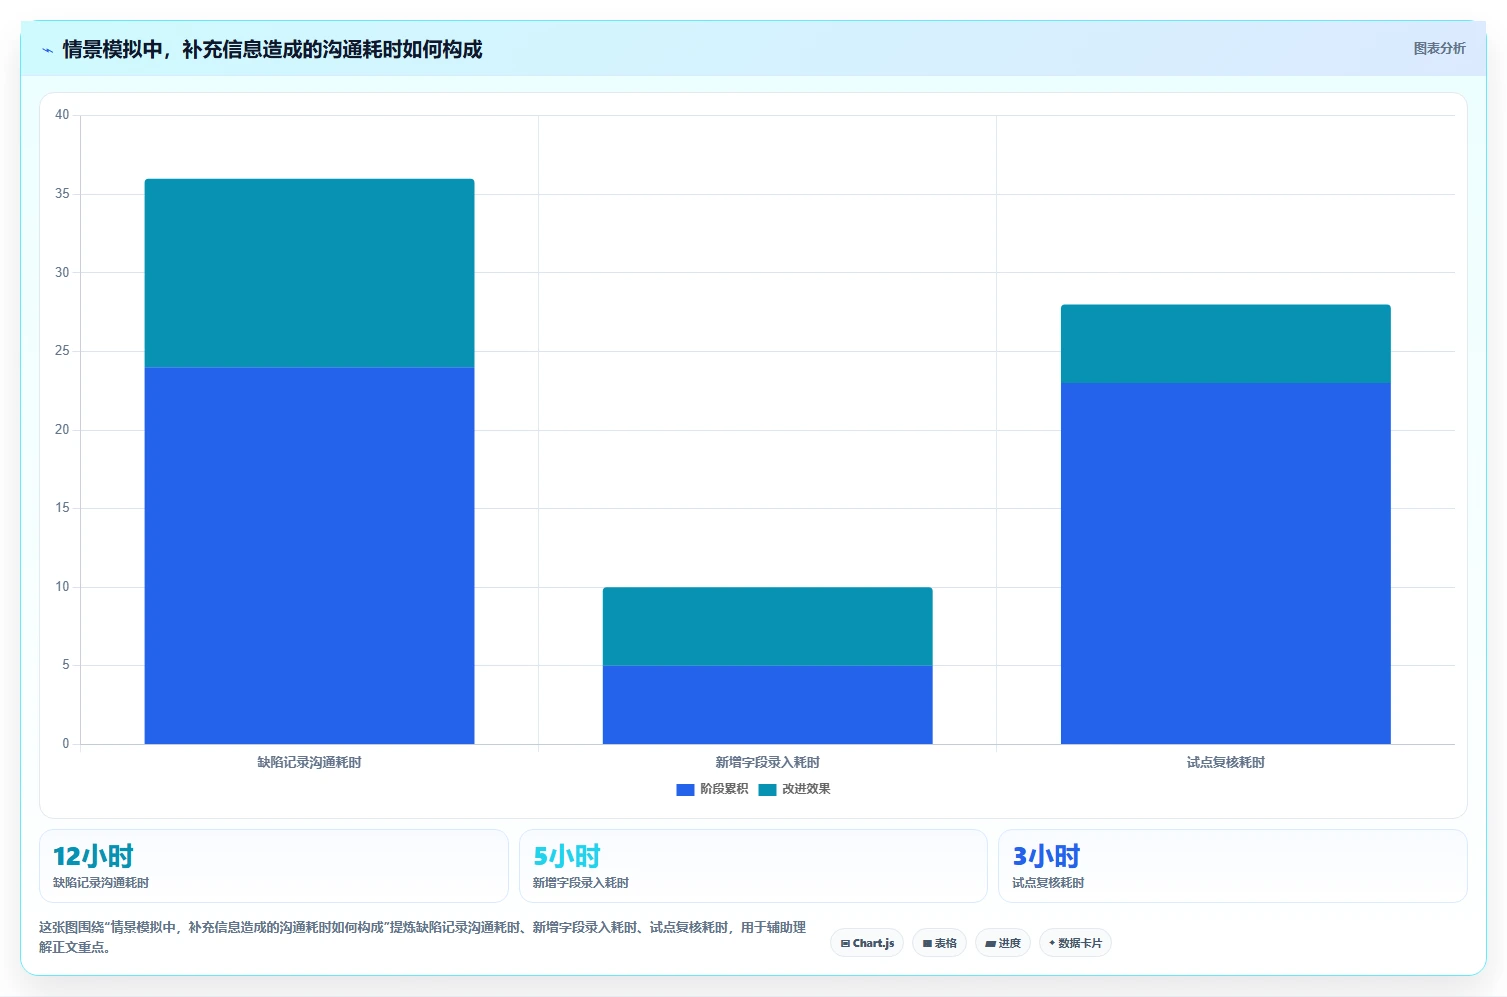Click the 缺陷记录沟通耗时 caption under 12小时
This screenshot has width=1507, height=997.
tap(101, 883)
